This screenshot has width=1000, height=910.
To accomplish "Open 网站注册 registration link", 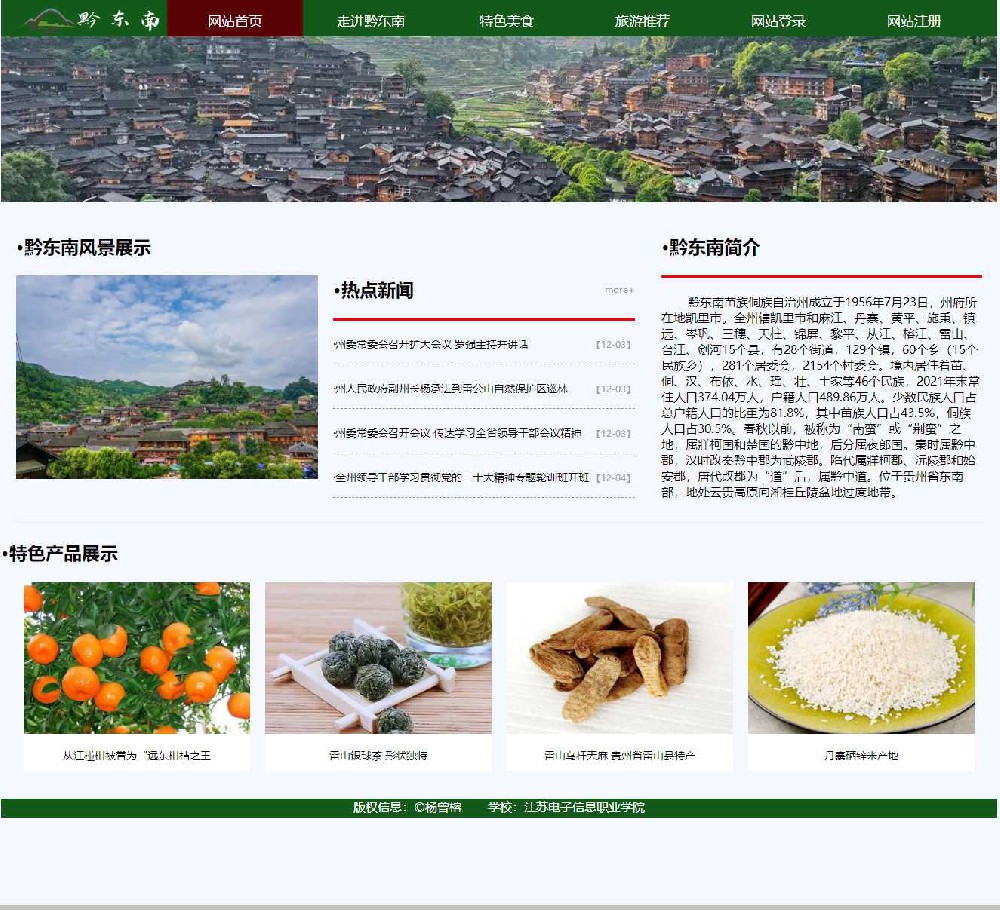I will 914,20.
